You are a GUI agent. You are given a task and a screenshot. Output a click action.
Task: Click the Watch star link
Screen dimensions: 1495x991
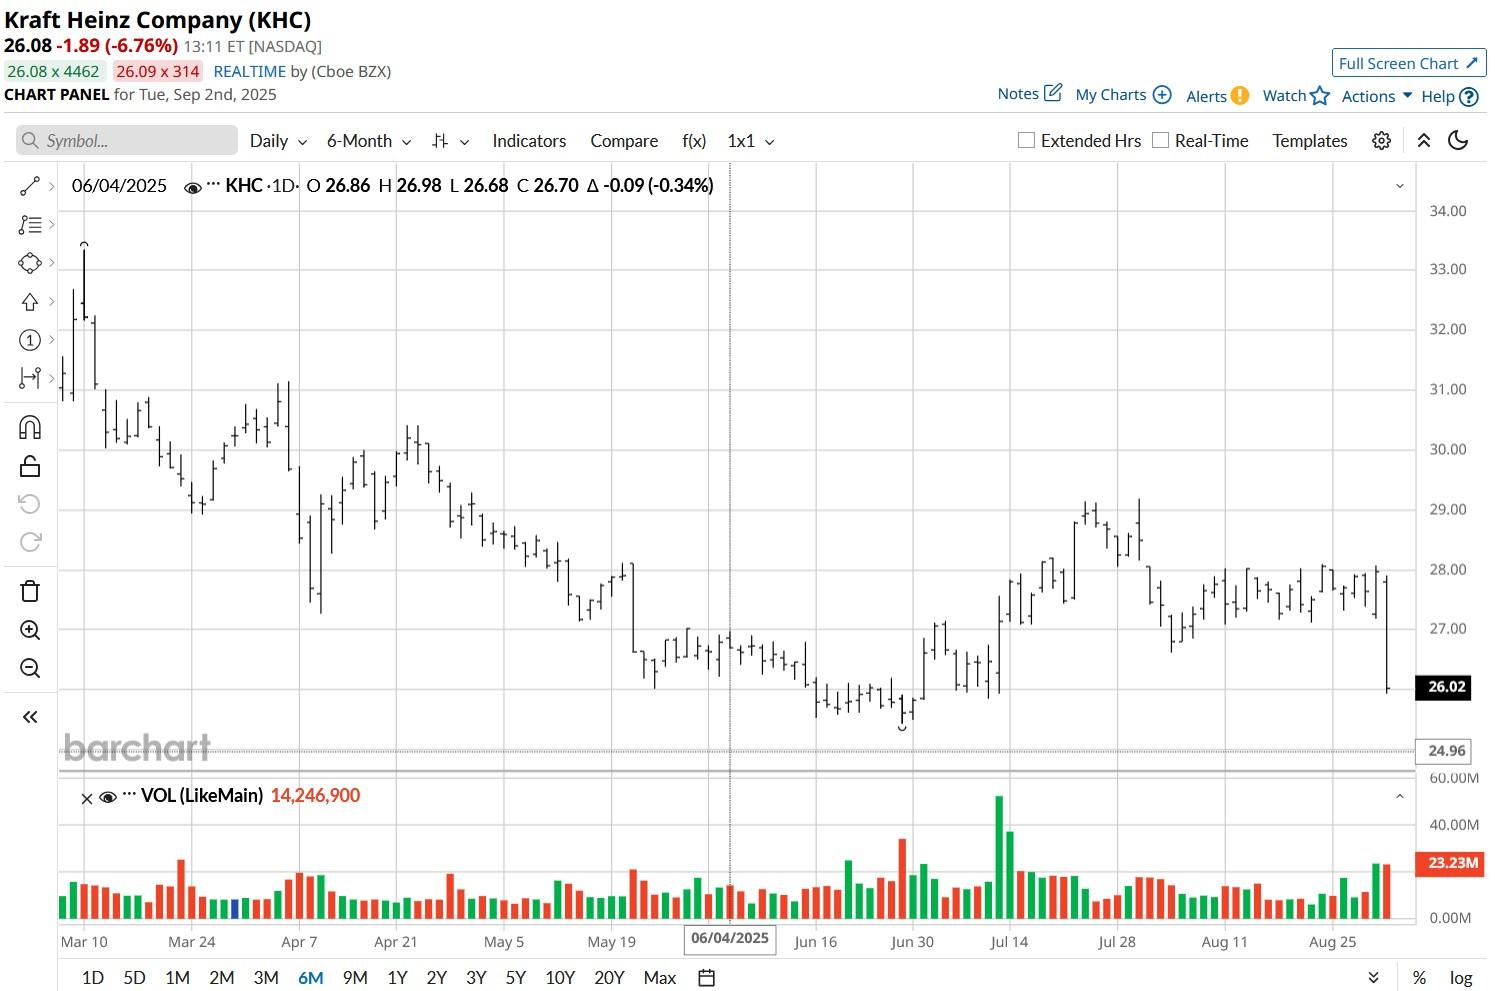pyautogui.click(x=1296, y=96)
